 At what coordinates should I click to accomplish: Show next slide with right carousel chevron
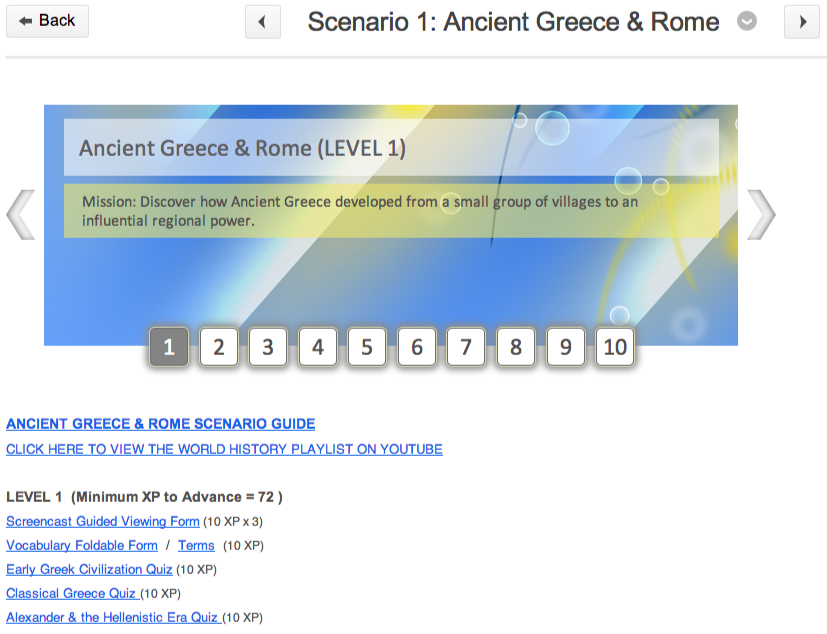tap(761, 215)
